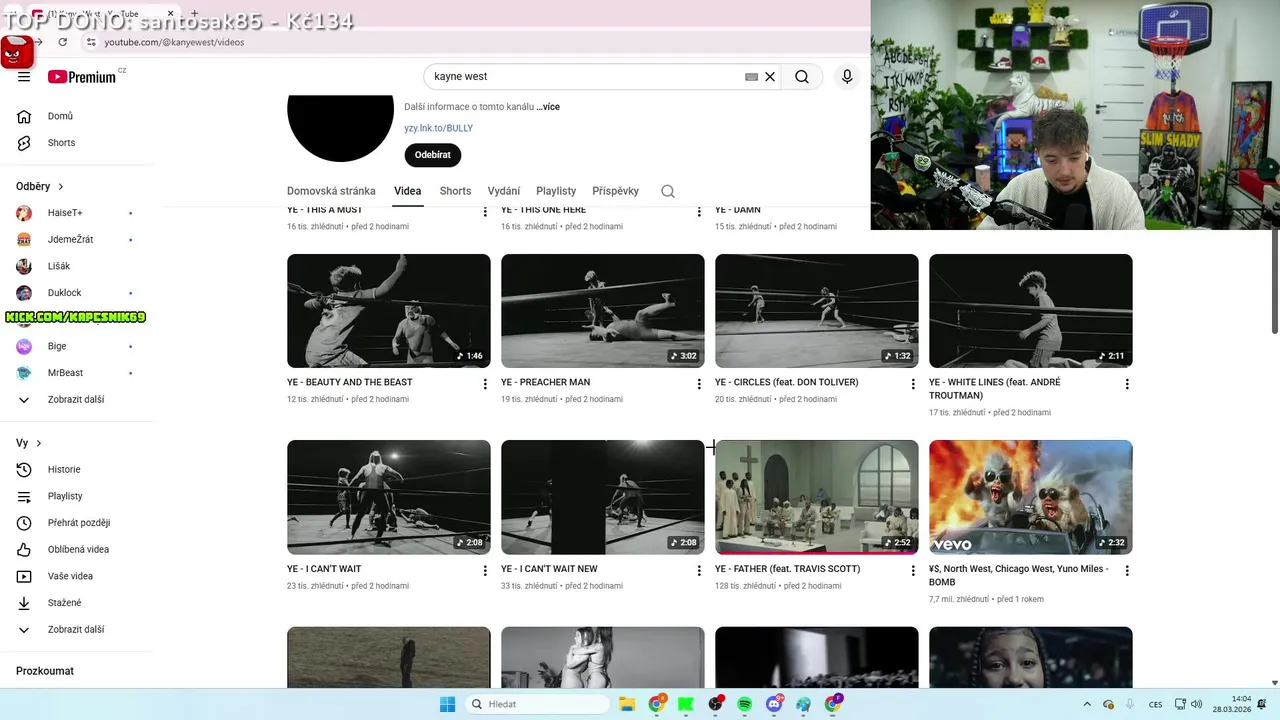This screenshot has width=1280, height=720.
Task: Go to YouTube Premium home logo
Action: tap(82, 77)
